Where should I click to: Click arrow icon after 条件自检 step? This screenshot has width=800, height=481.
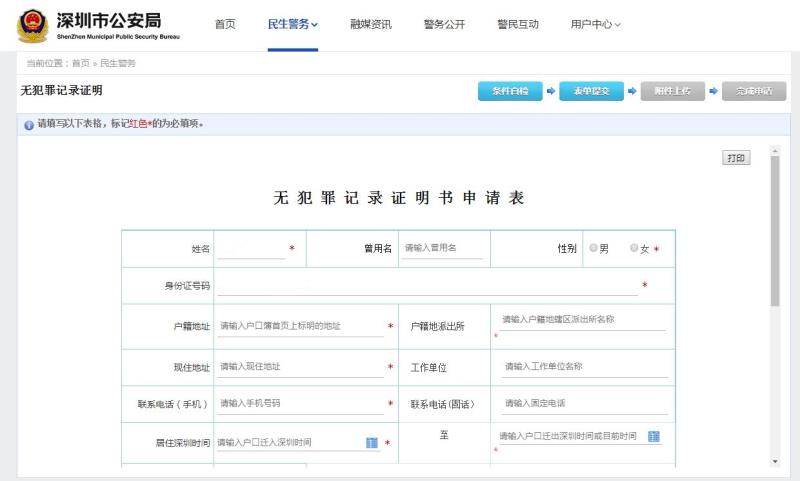[x=550, y=91]
